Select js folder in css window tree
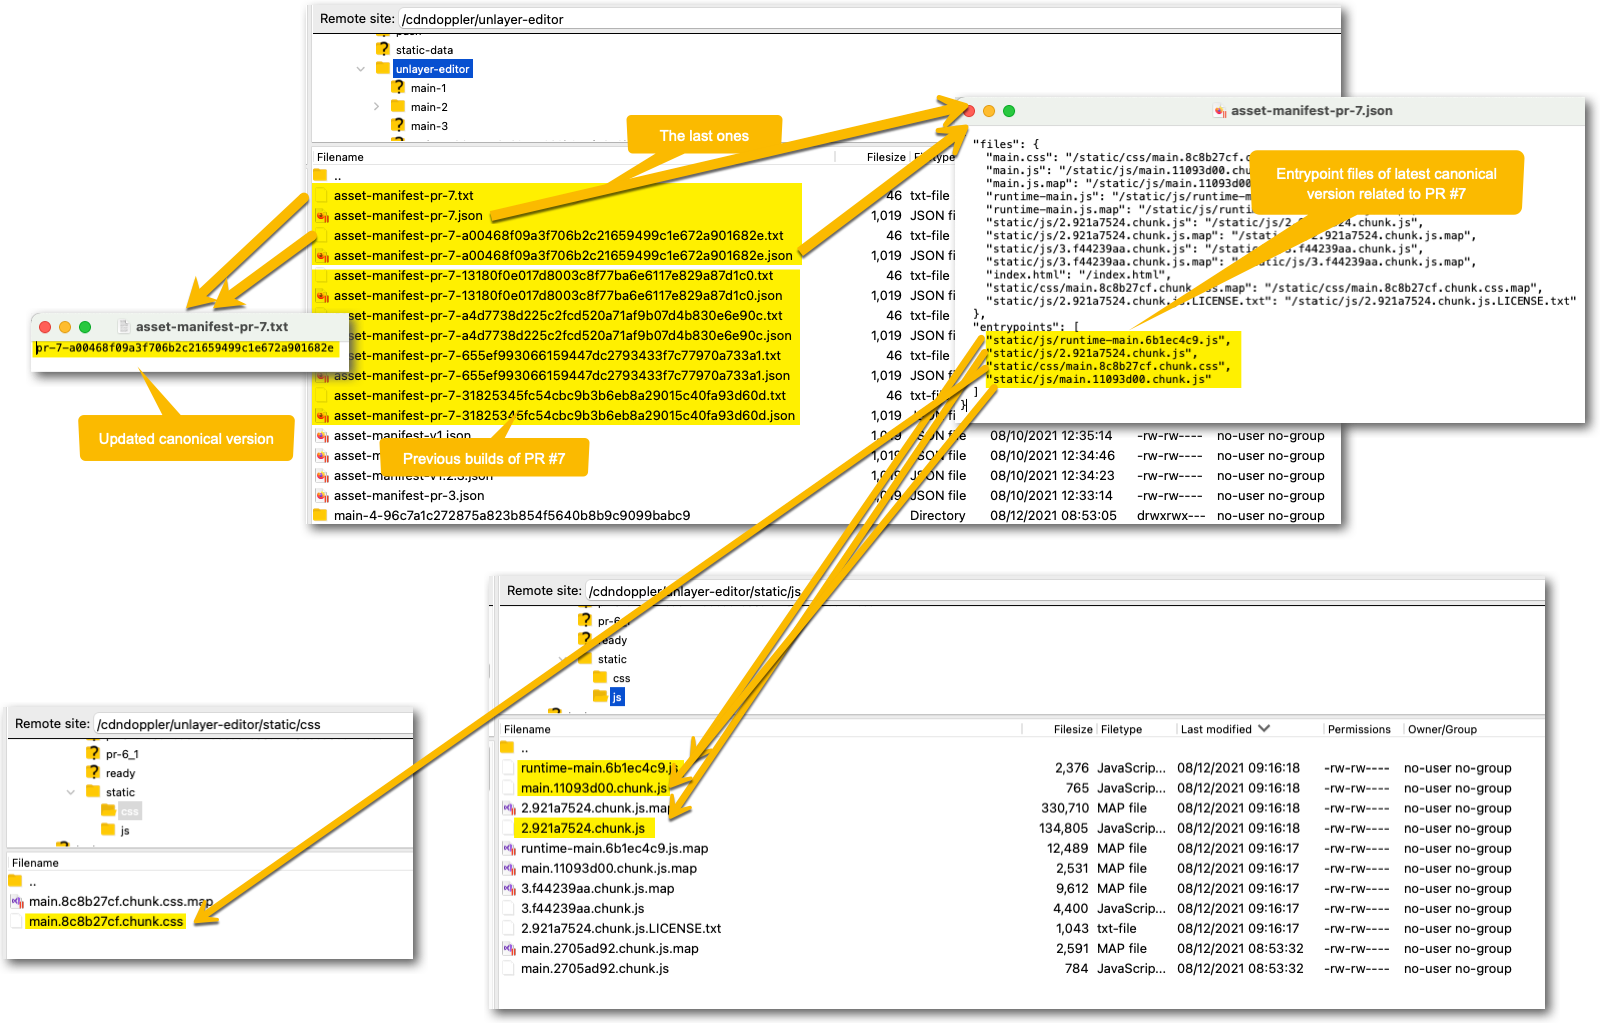This screenshot has width=1600, height=1023. (x=125, y=830)
